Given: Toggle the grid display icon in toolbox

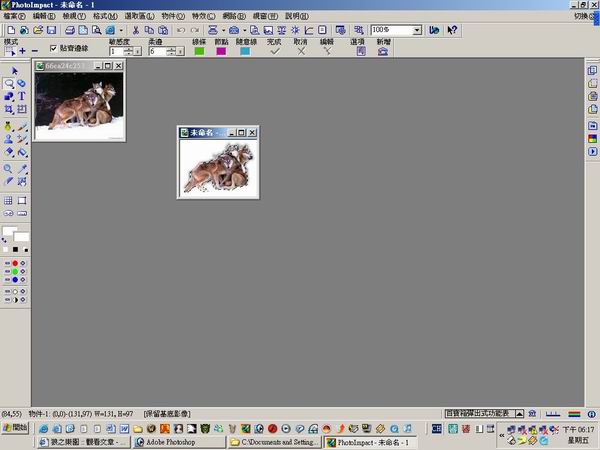Looking at the screenshot, I should tap(8, 201).
